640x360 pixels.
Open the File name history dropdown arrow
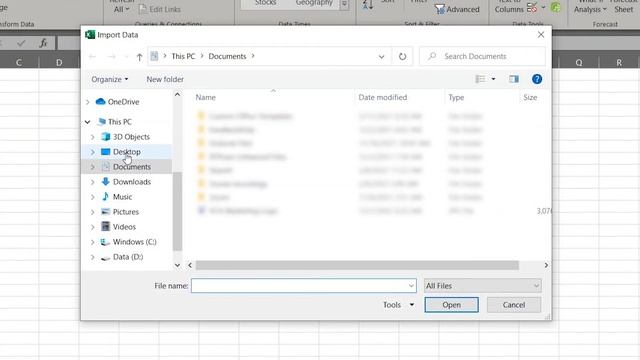point(411,286)
